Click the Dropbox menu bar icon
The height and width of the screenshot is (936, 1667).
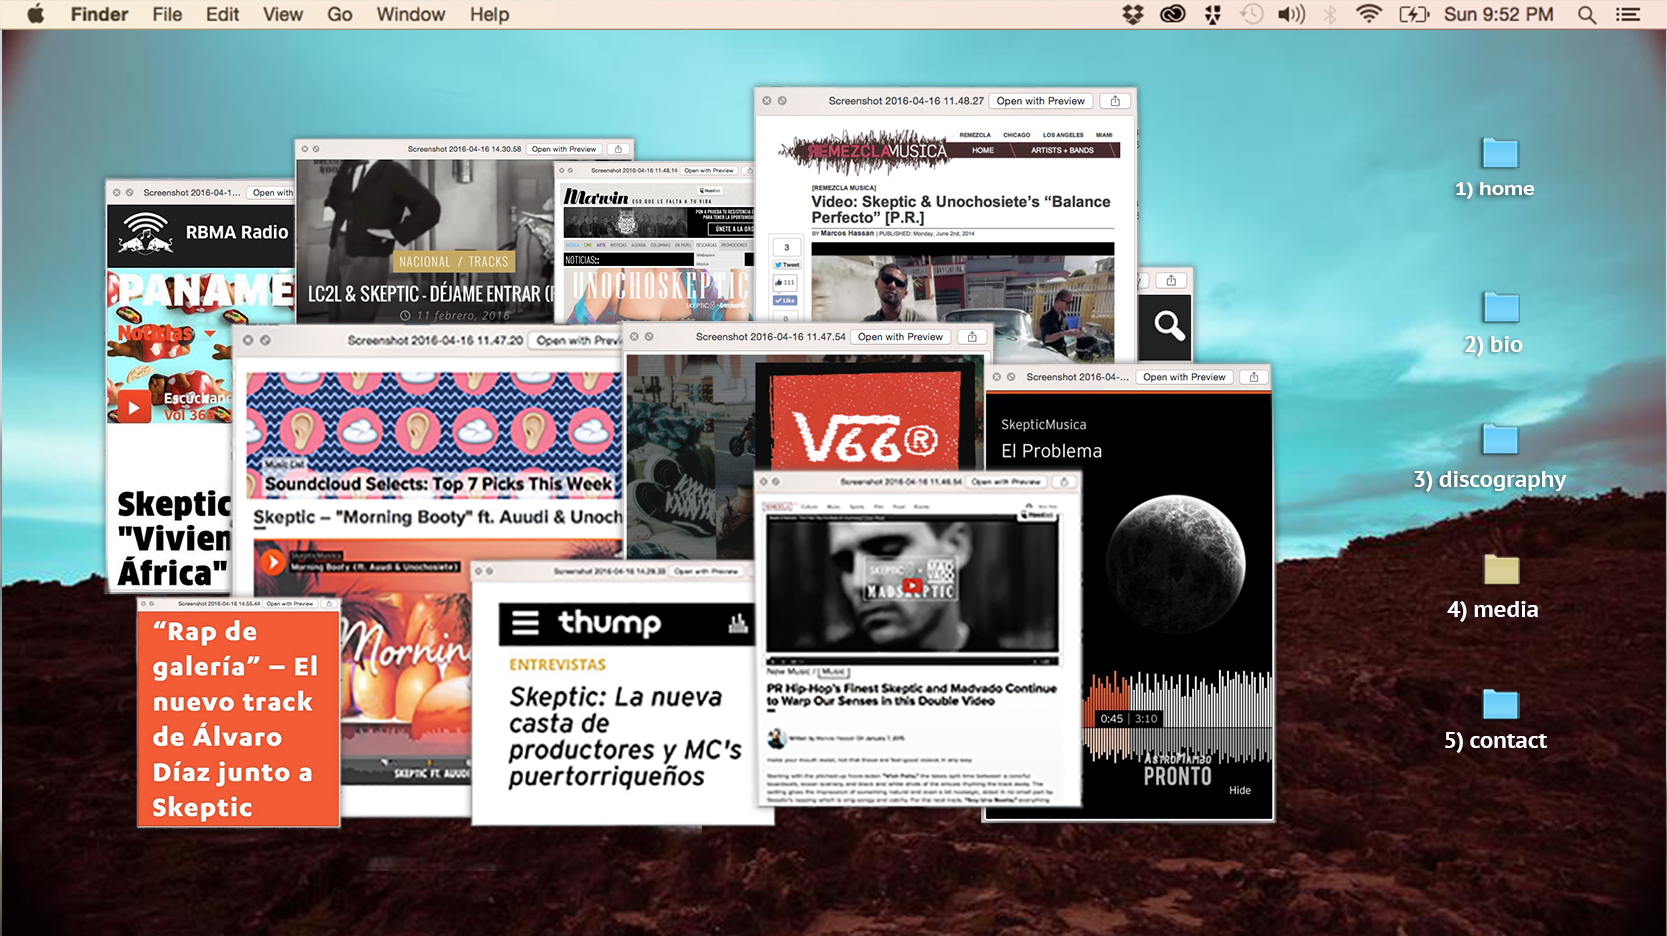1133,14
